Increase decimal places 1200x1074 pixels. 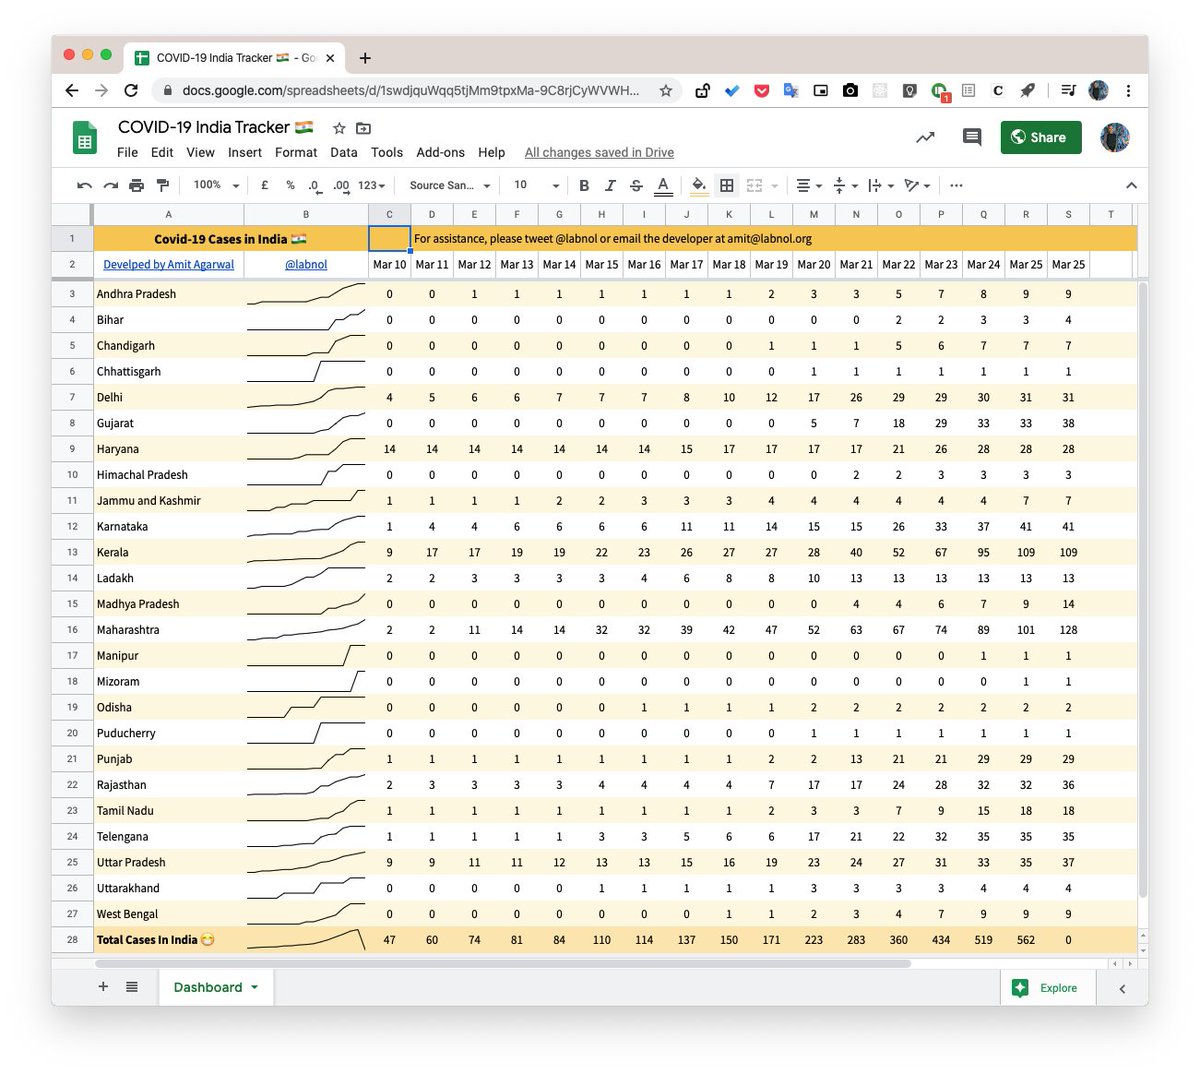coord(341,185)
